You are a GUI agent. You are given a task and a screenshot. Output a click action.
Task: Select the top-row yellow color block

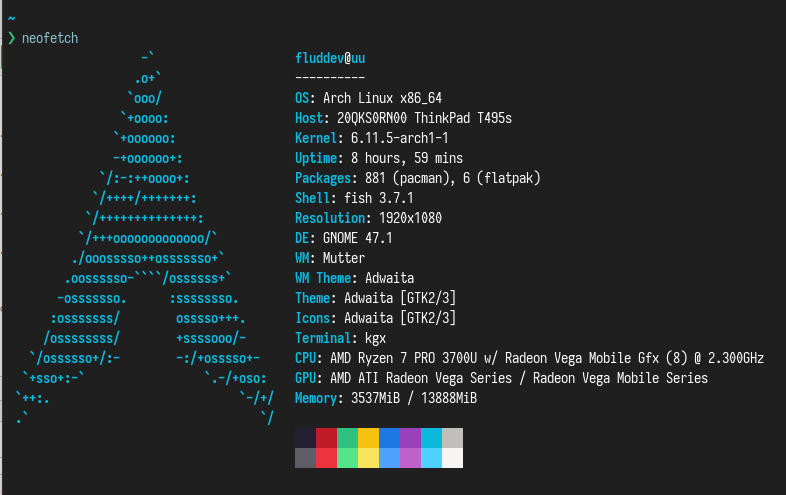click(x=368, y=438)
